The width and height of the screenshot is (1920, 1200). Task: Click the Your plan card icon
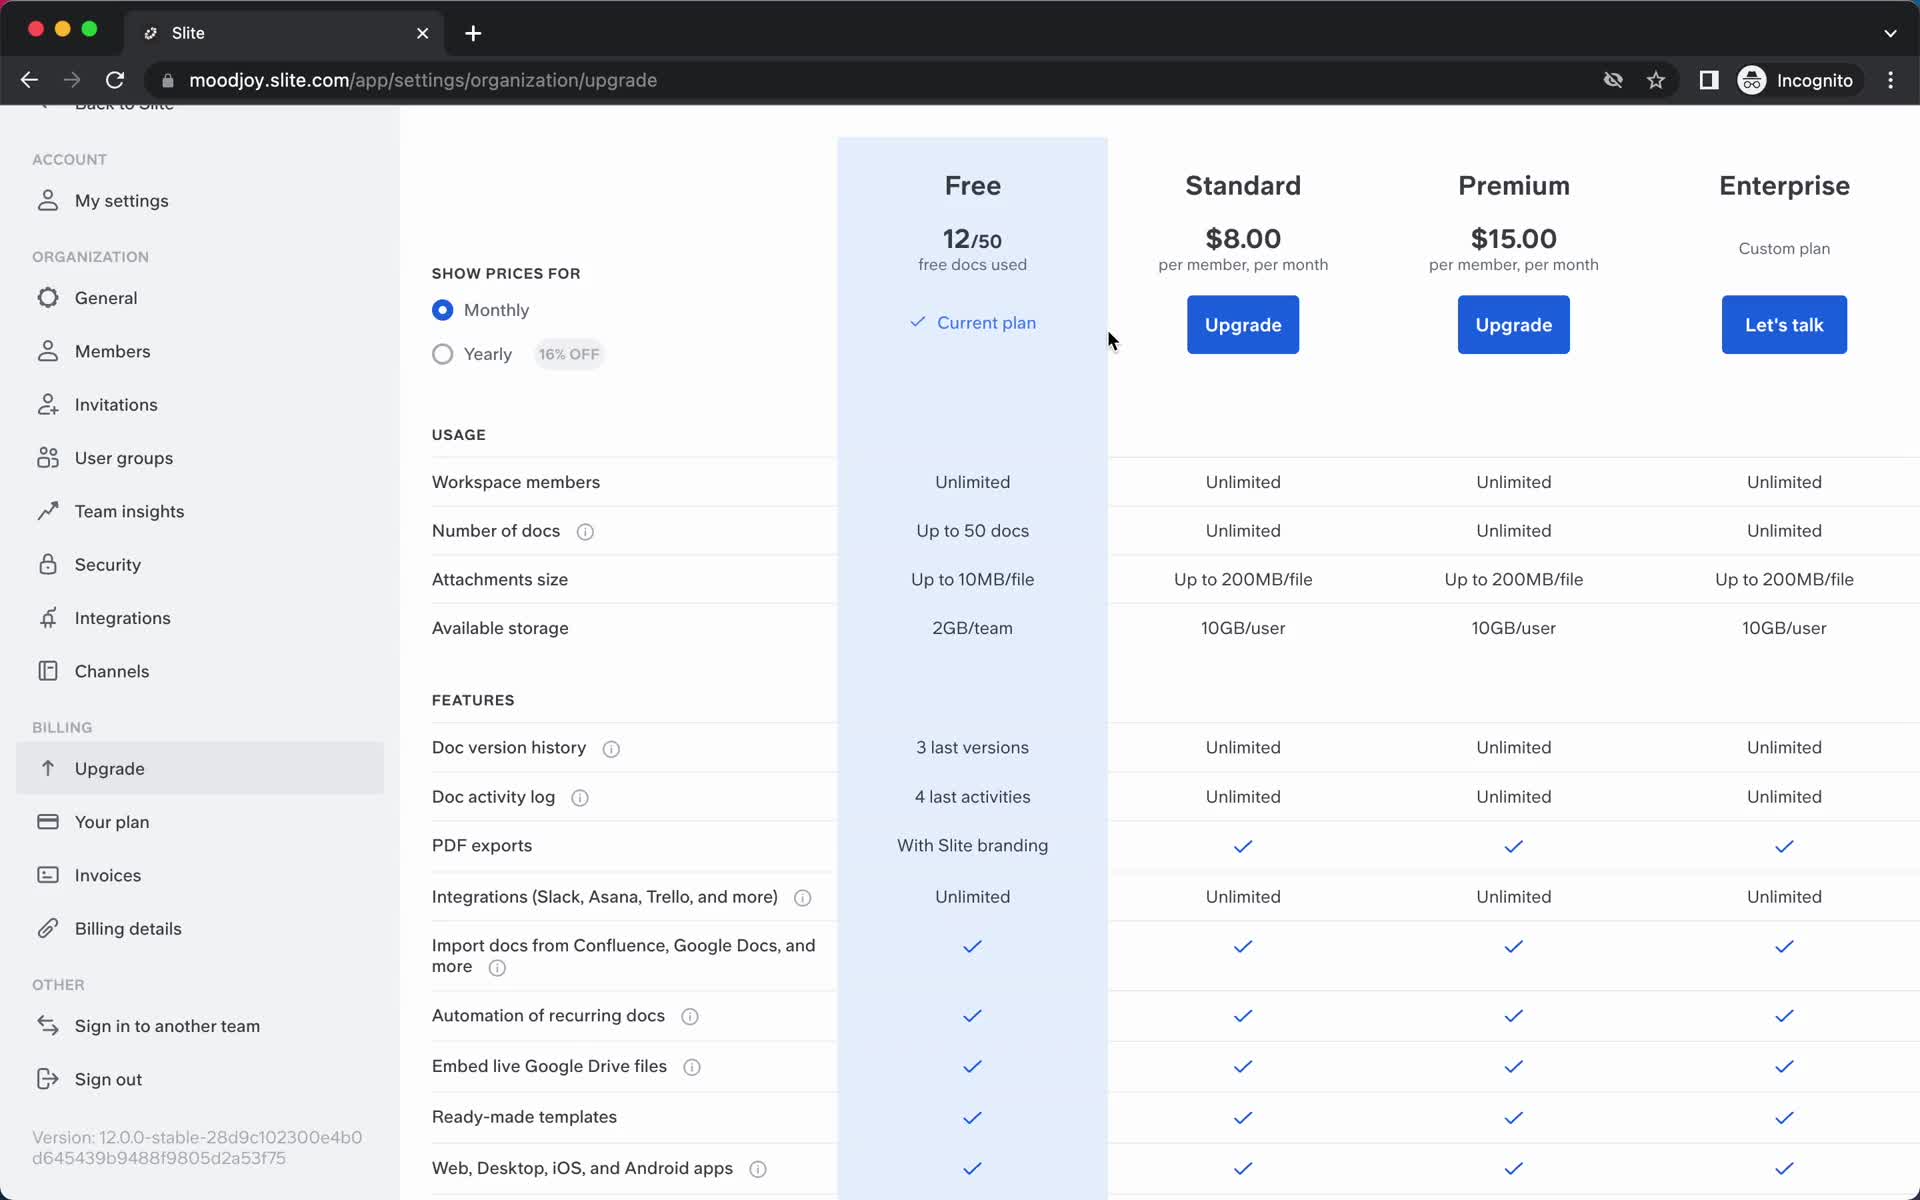coord(48,822)
